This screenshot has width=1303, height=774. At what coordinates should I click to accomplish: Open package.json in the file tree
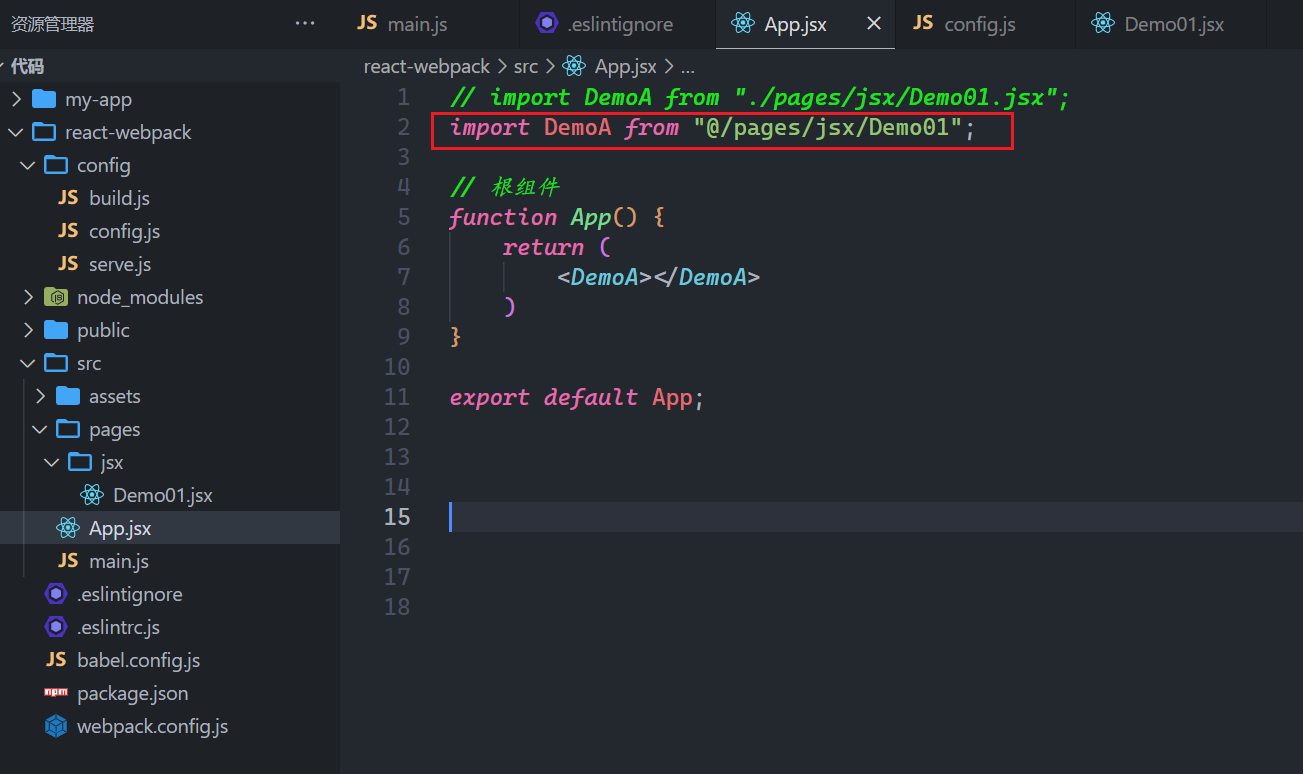tap(132, 693)
